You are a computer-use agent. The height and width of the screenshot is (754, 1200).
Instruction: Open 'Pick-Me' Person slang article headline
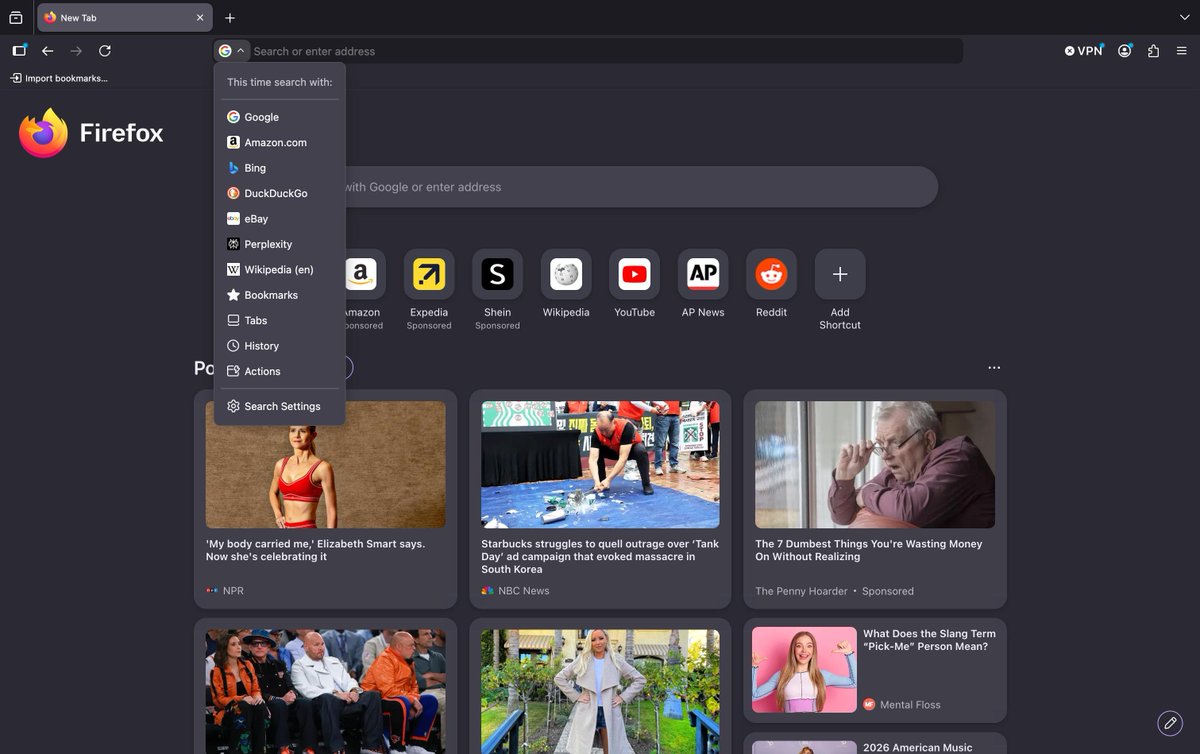929,640
